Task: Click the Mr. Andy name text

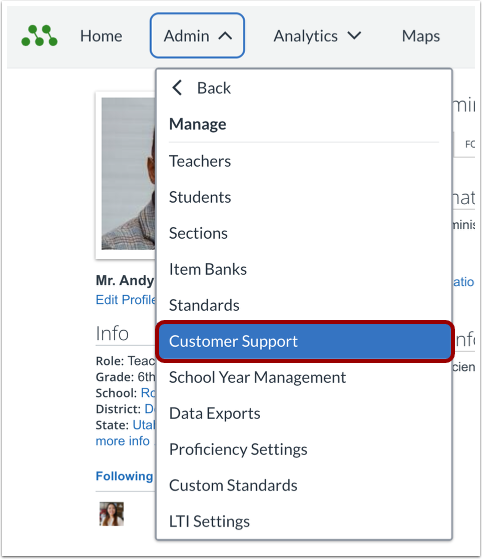Action: pos(125,280)
